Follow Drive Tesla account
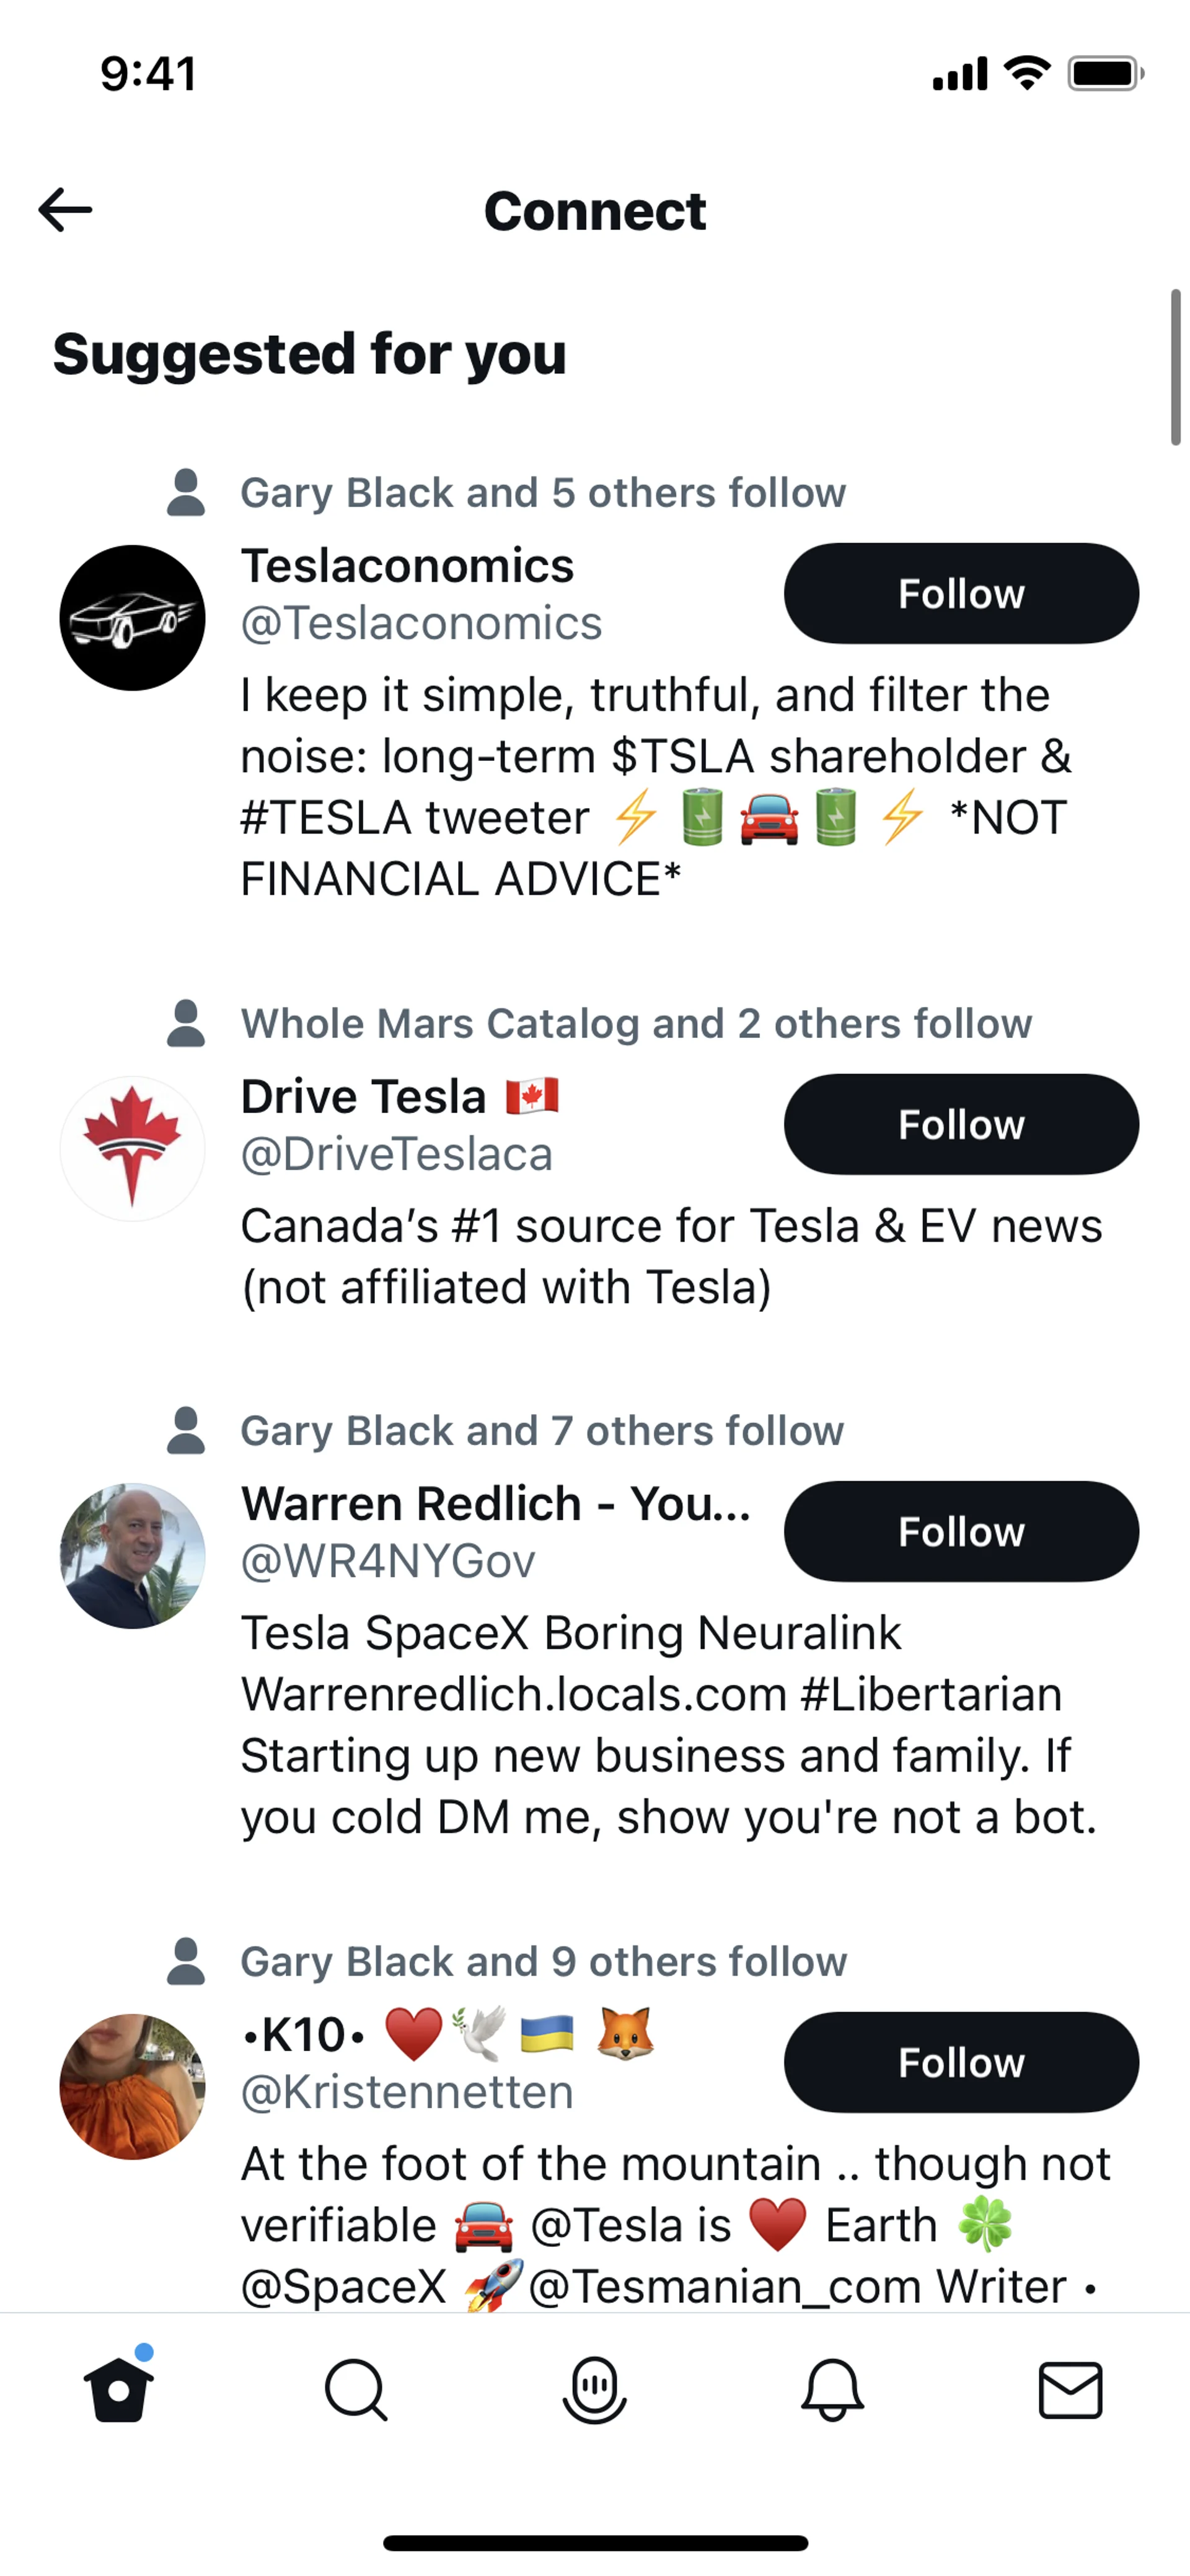This screenshot has height=2576, width=1190. (x=961, y=1124)
